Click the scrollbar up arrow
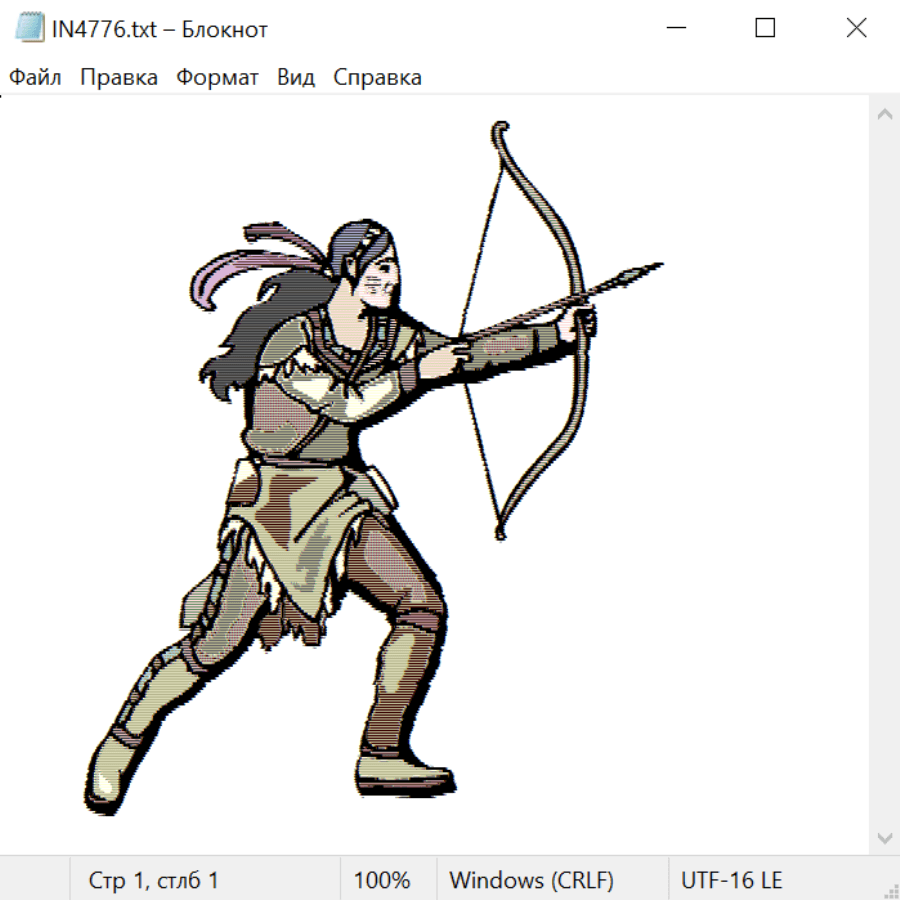 click(x=884, y=114)
